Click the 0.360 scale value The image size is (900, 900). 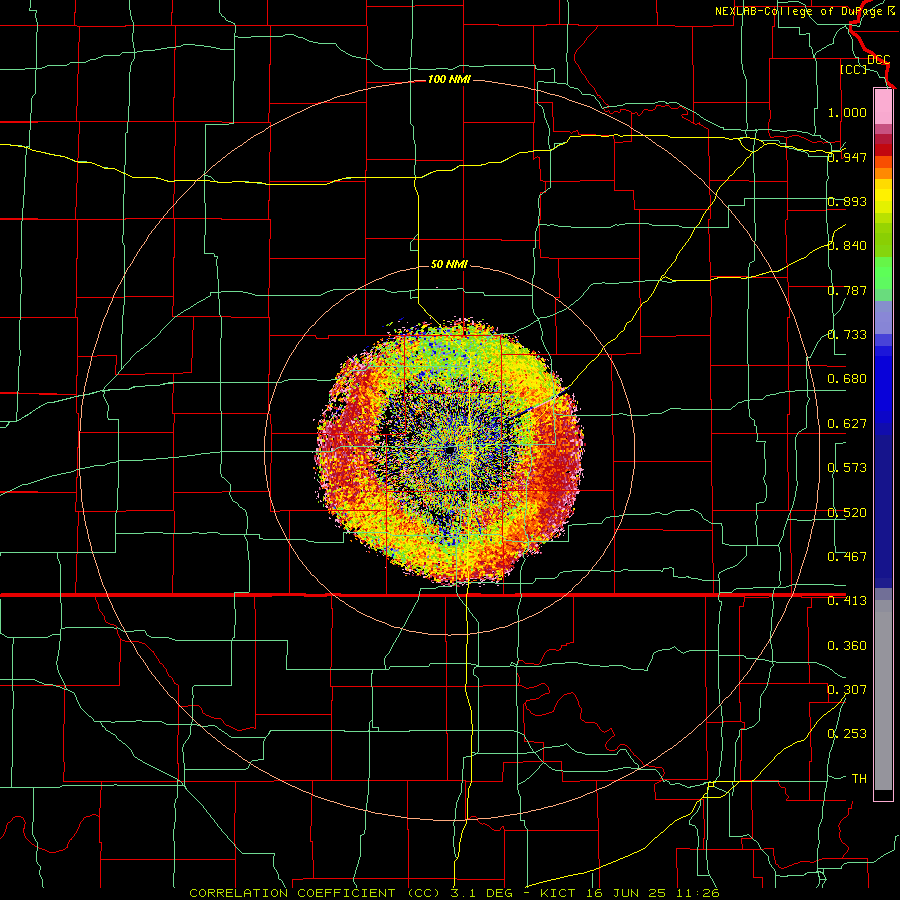pyautogui.click(x=847, y=646)
